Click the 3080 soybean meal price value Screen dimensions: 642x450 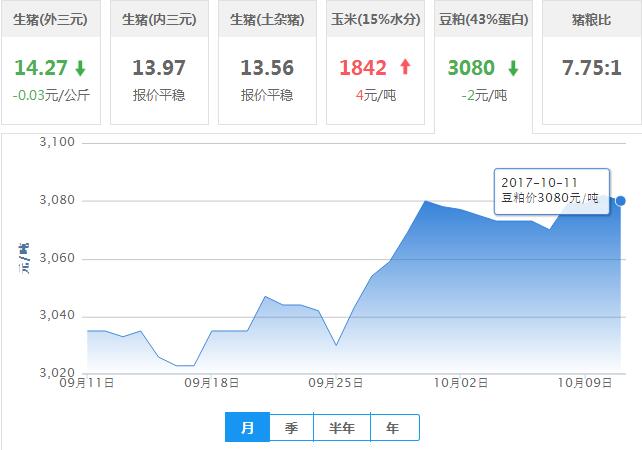tap(471, 68)
